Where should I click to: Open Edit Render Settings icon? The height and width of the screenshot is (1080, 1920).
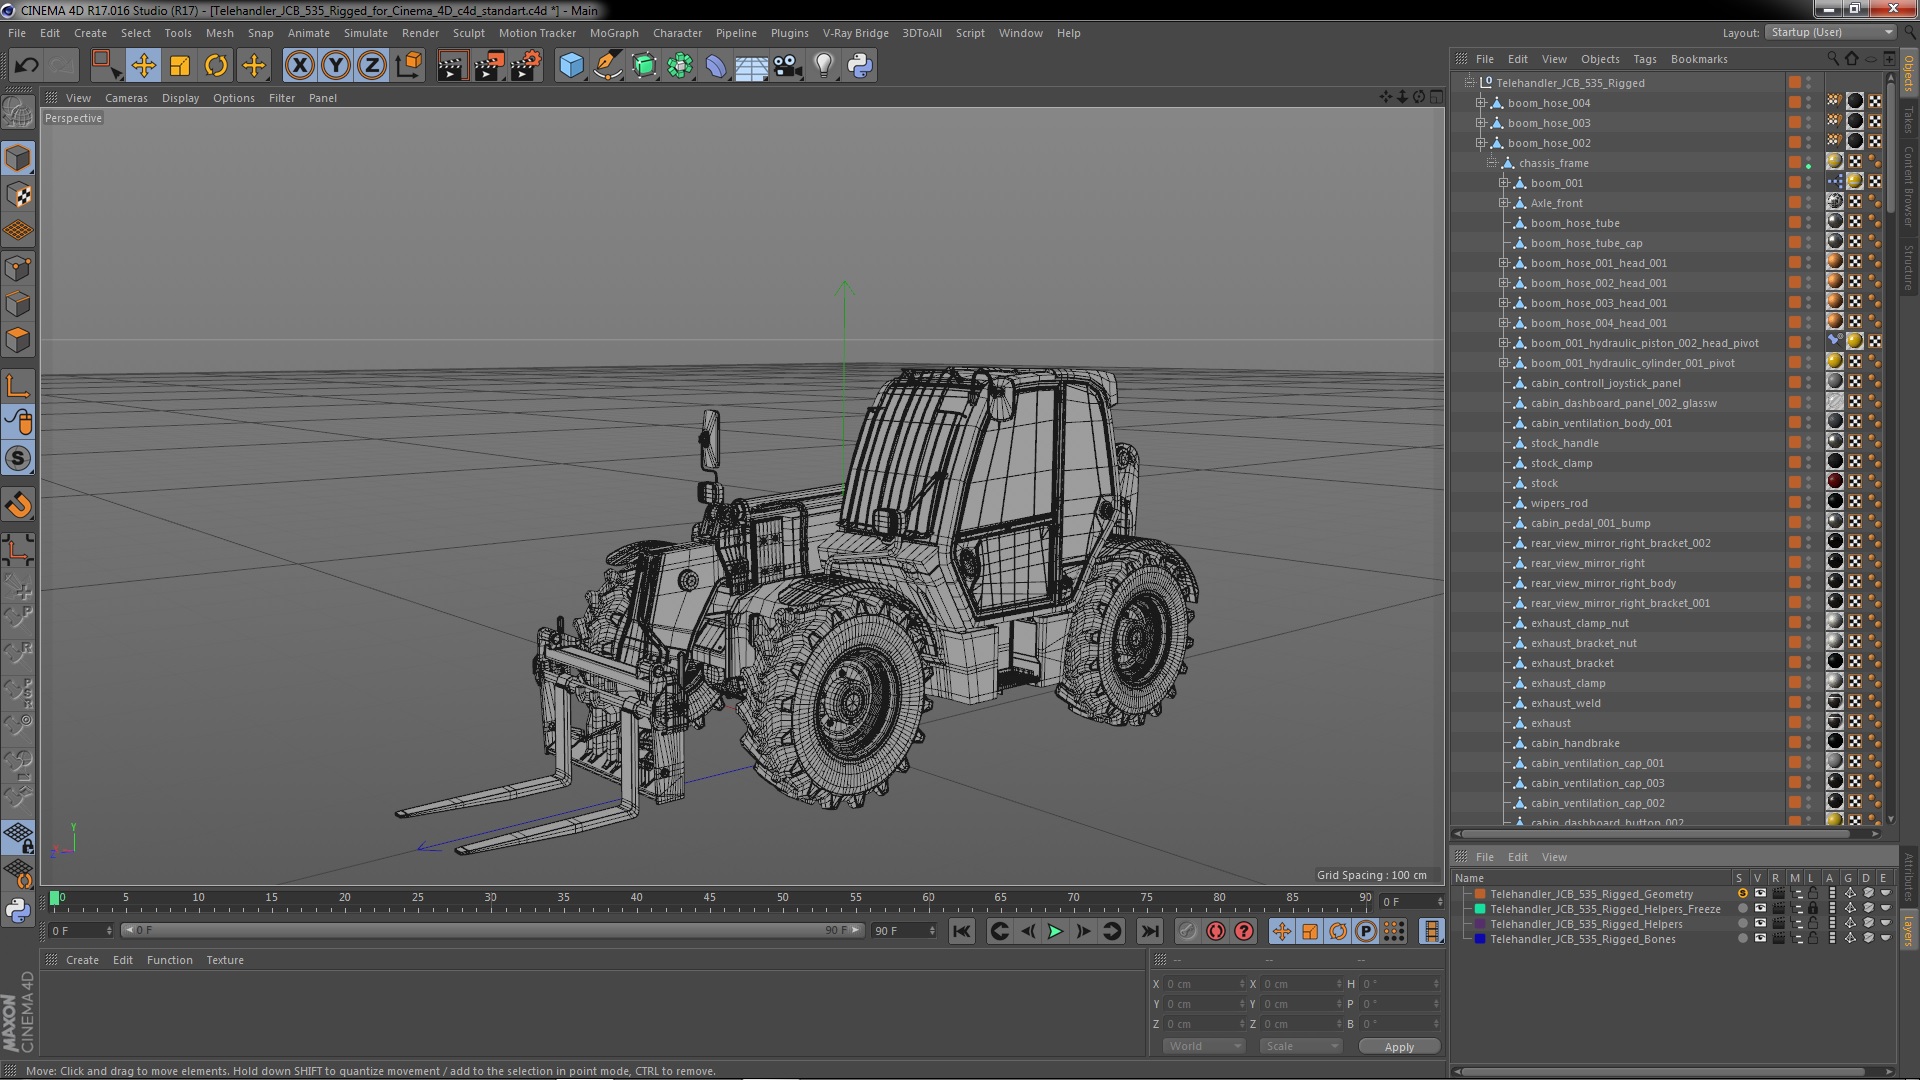click(526, 66)
